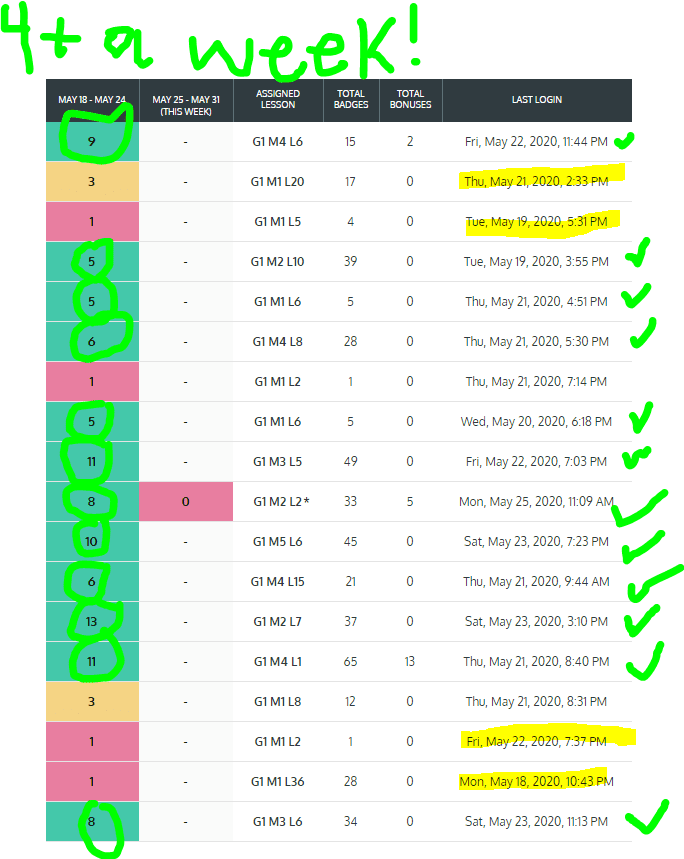Click the Total Badges column header
The width and height of the screenshot is (684, 859).
pyautogui.click(x=351, y=100)
